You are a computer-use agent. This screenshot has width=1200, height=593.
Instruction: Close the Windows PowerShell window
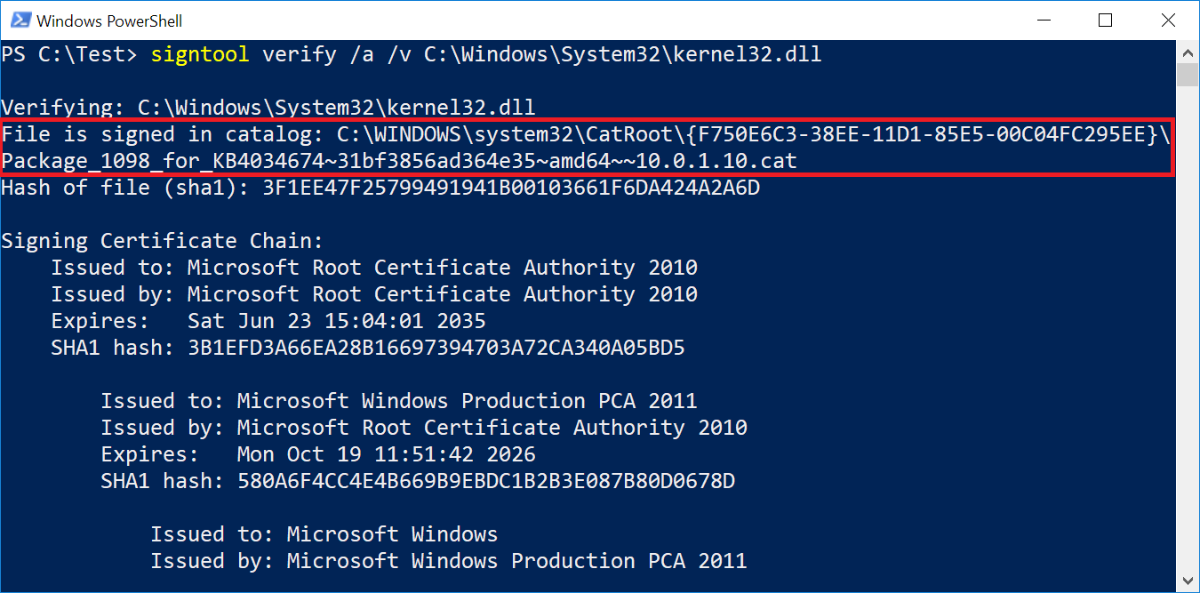[1166, 20]
